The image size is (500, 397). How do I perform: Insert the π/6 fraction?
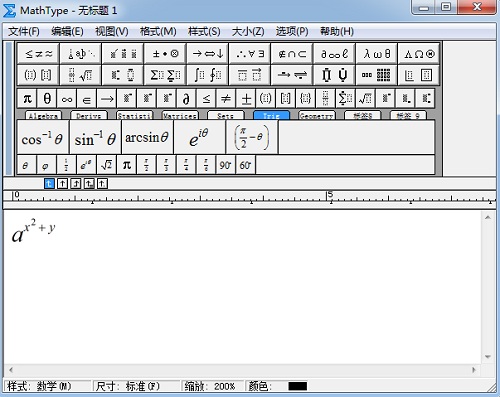(x=206, y=165)
